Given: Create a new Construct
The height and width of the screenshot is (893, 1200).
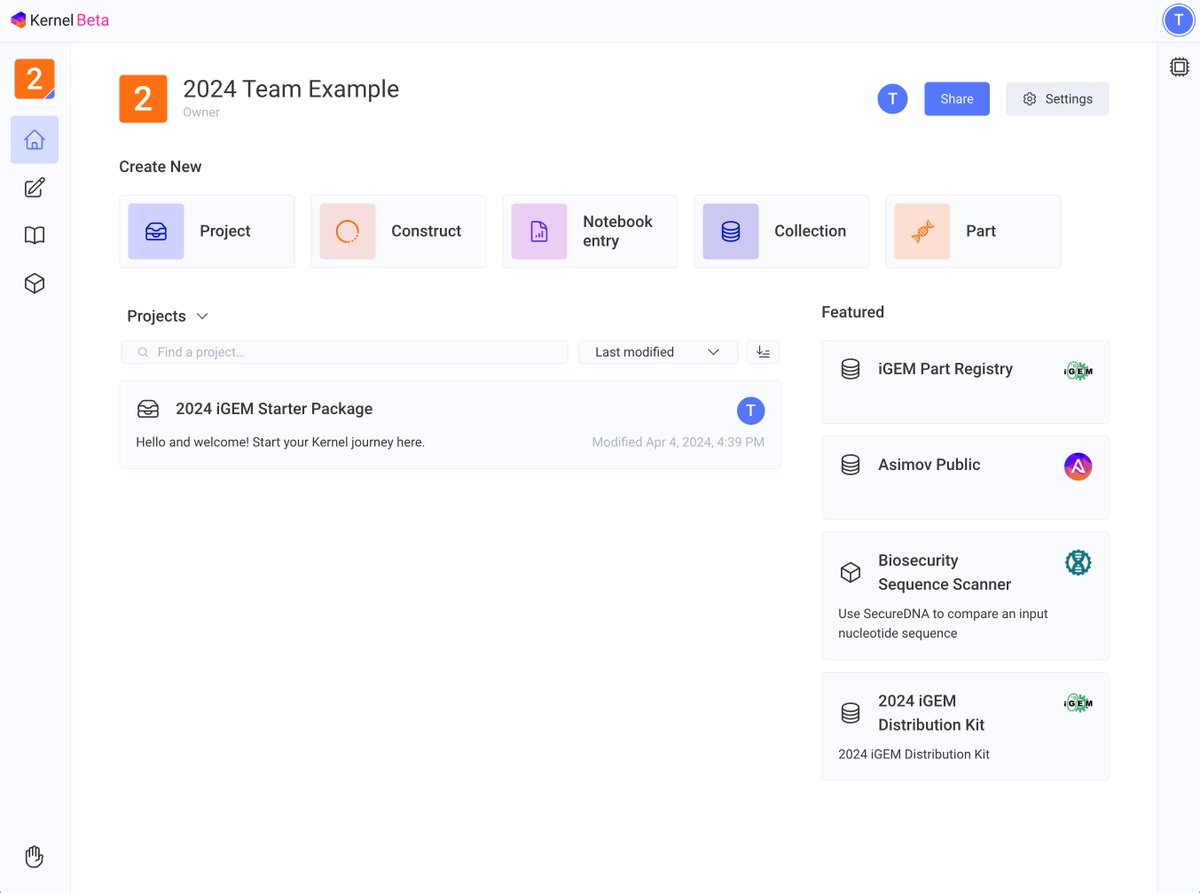Looking at the screenshot, I should 398,231.
